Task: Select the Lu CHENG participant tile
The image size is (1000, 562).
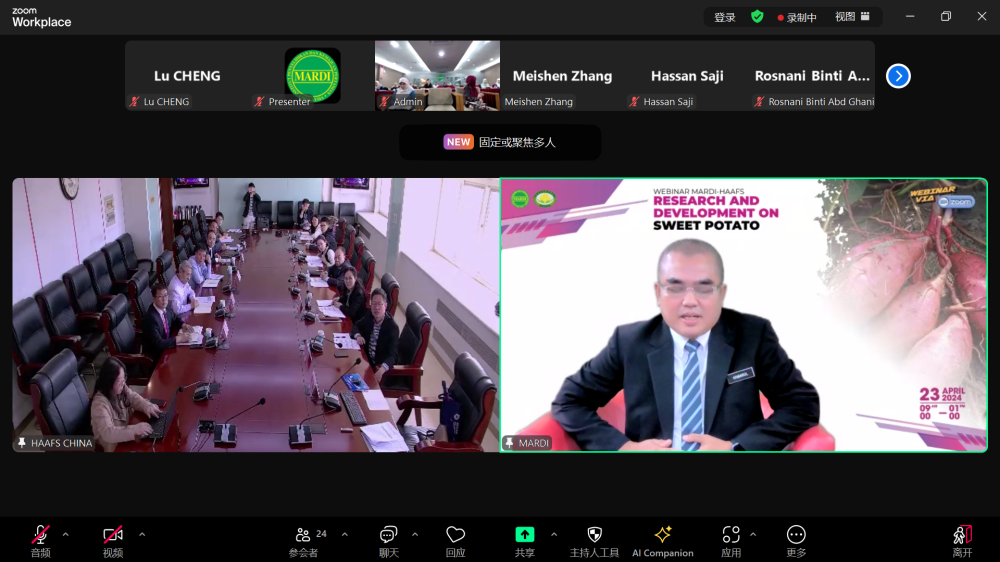Action: point(188,76)
